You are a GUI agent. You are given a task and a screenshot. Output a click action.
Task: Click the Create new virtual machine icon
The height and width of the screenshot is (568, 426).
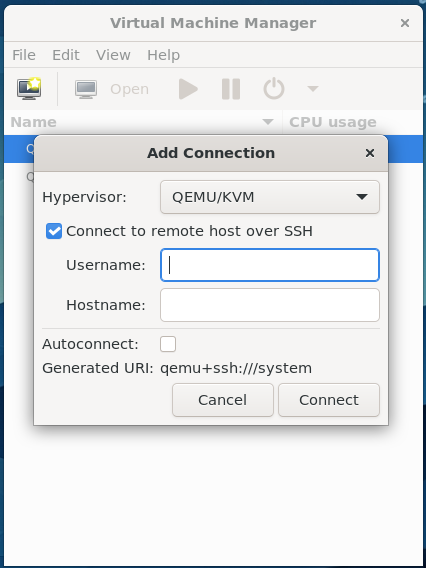[29, 89]
